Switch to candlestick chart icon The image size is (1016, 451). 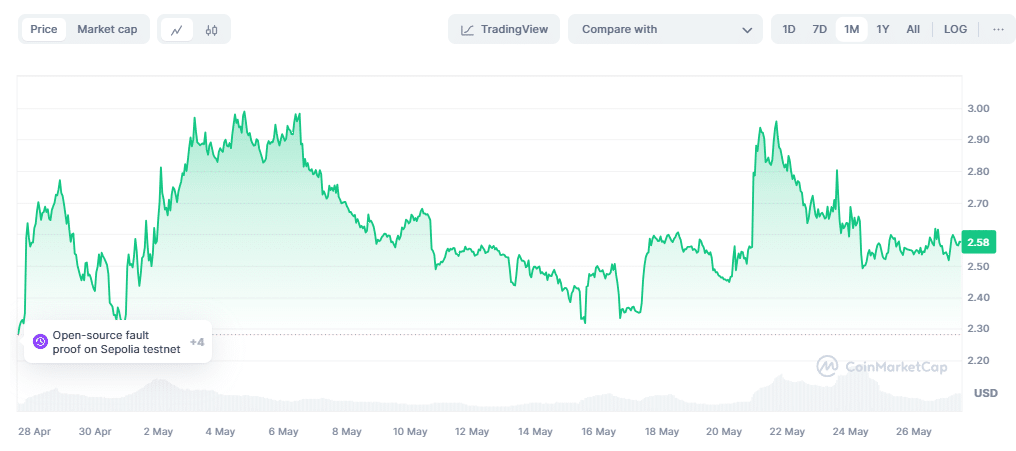click(211, 30)
